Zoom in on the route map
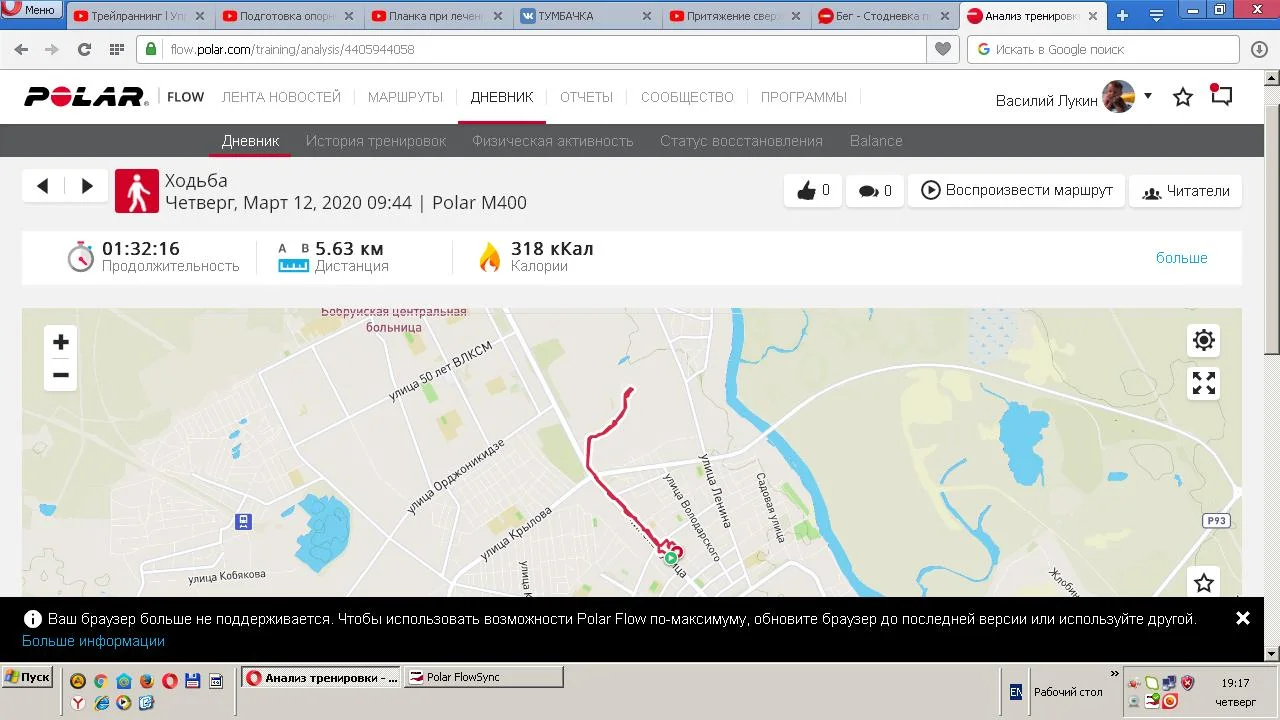The image size is (1280, 720). [x=61, y=342]
